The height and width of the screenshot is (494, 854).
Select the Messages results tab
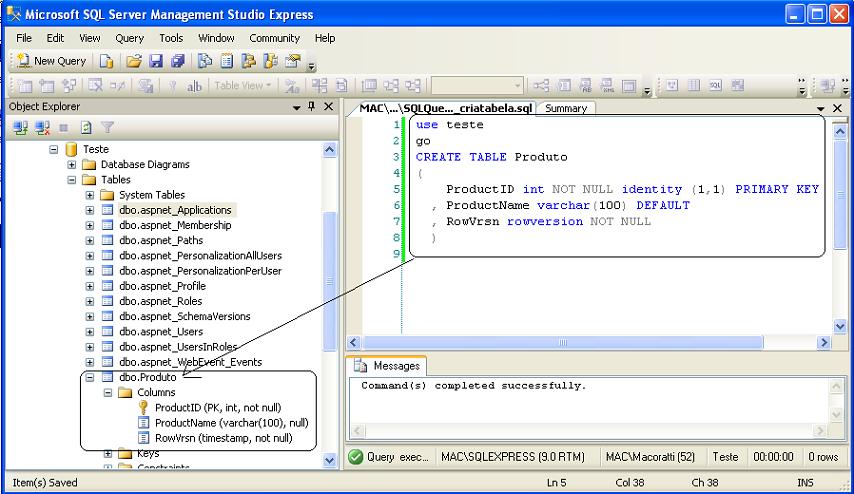coord(387,365)
